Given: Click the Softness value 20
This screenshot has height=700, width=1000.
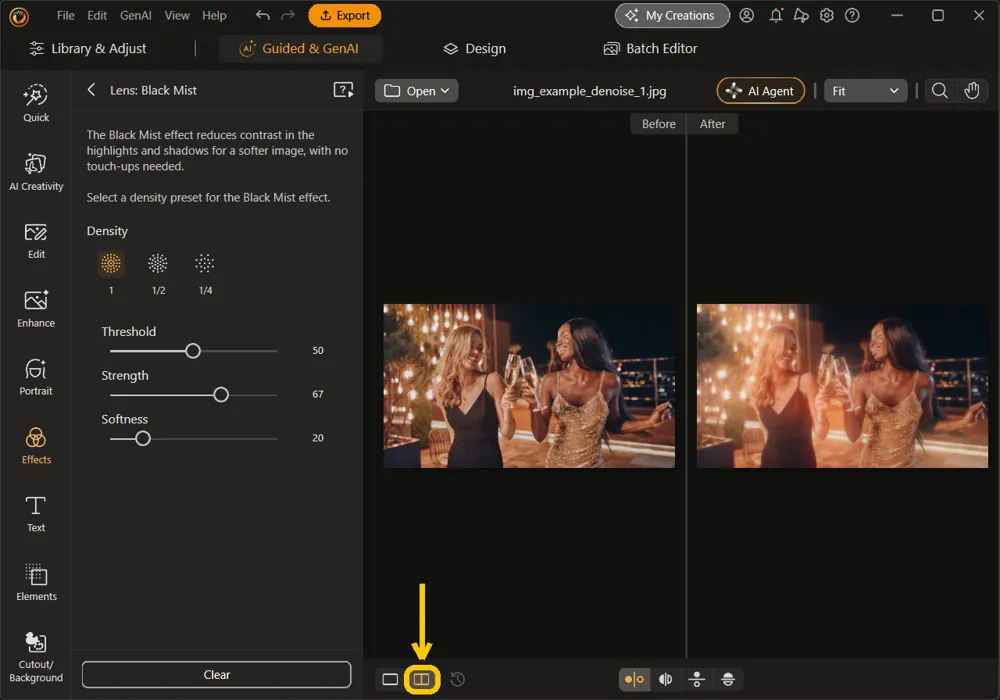Looking at the screenshot, I should click(x=318, y=438).
